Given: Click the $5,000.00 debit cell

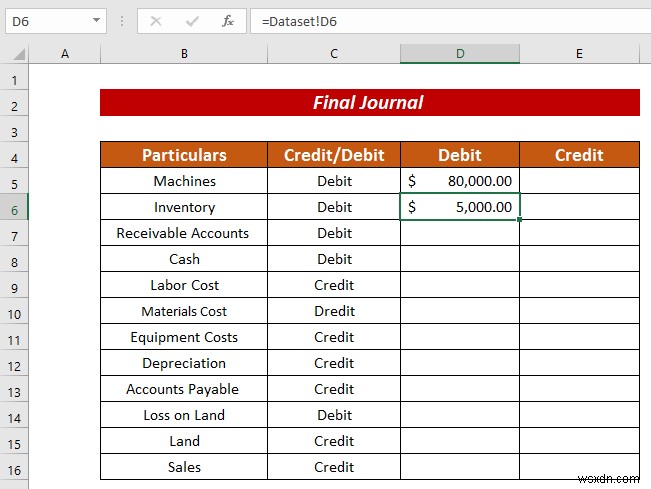Looking at the screenshot, I should coord(460,207).
